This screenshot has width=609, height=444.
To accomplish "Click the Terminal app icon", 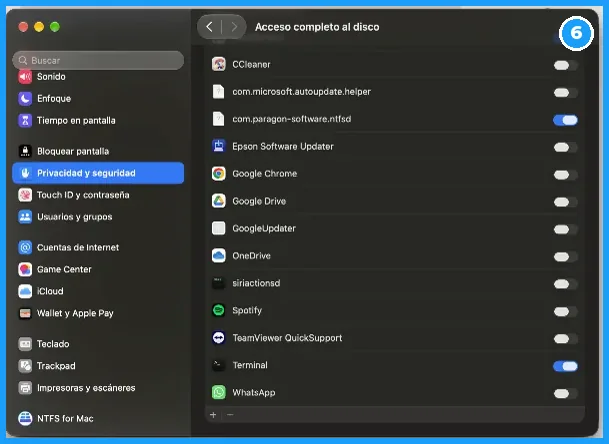I will [219, 365].
